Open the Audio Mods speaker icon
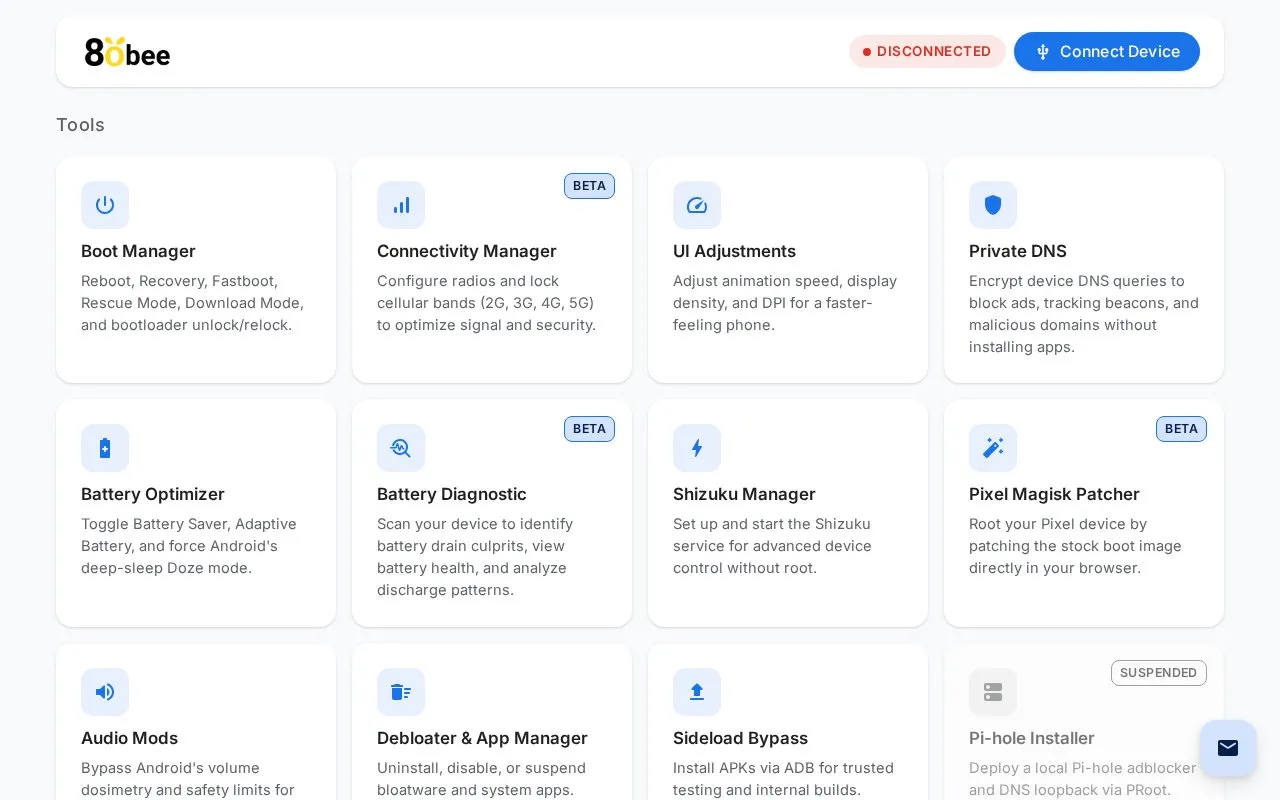Screen dimensions: 1280x800 click(x=105, y=692)
